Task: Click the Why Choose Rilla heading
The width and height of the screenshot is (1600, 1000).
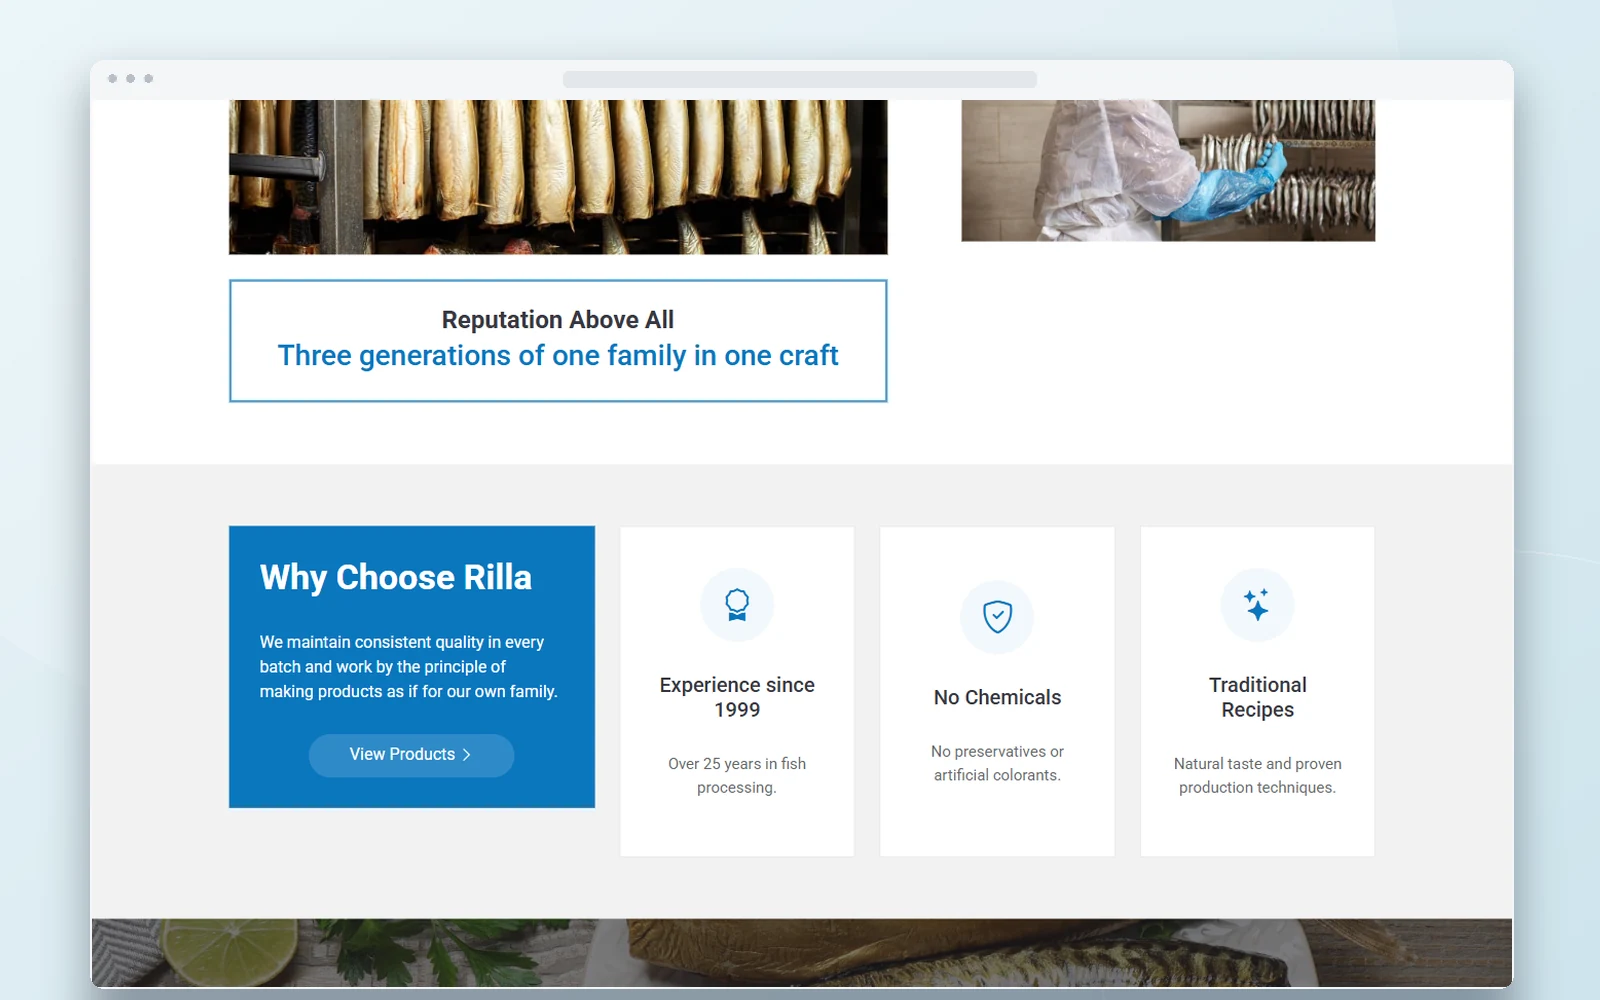Action: pyautogui.click(x=396, y=577)
